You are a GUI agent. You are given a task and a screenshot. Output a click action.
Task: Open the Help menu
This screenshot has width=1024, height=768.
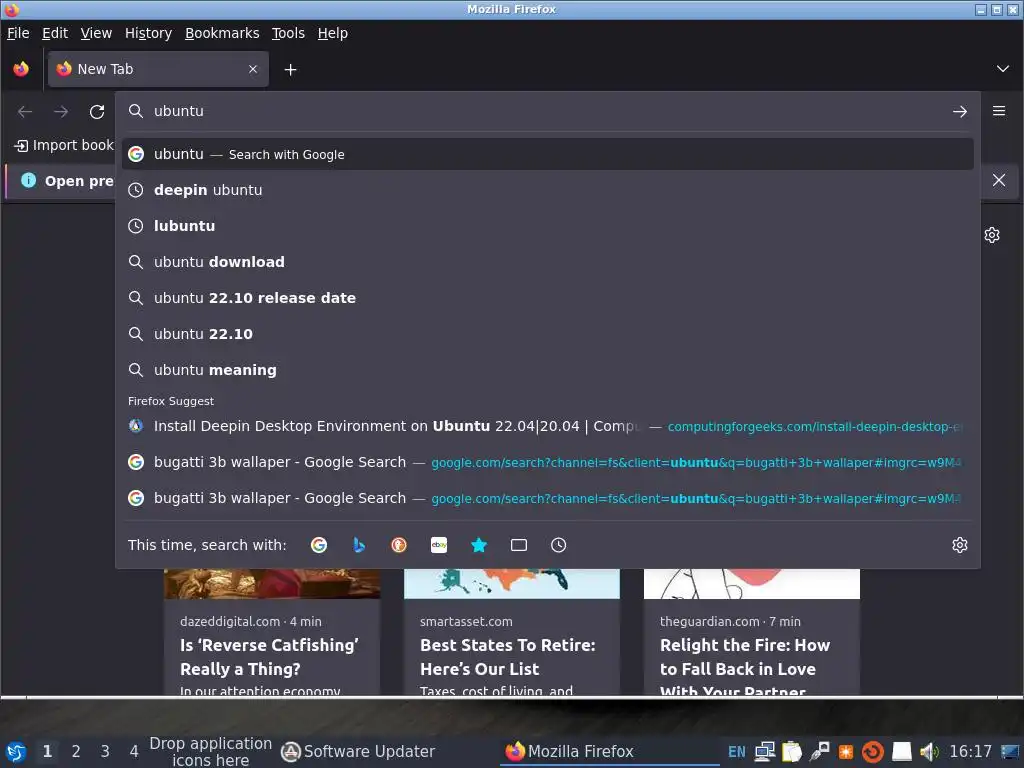tap(332, 33)
